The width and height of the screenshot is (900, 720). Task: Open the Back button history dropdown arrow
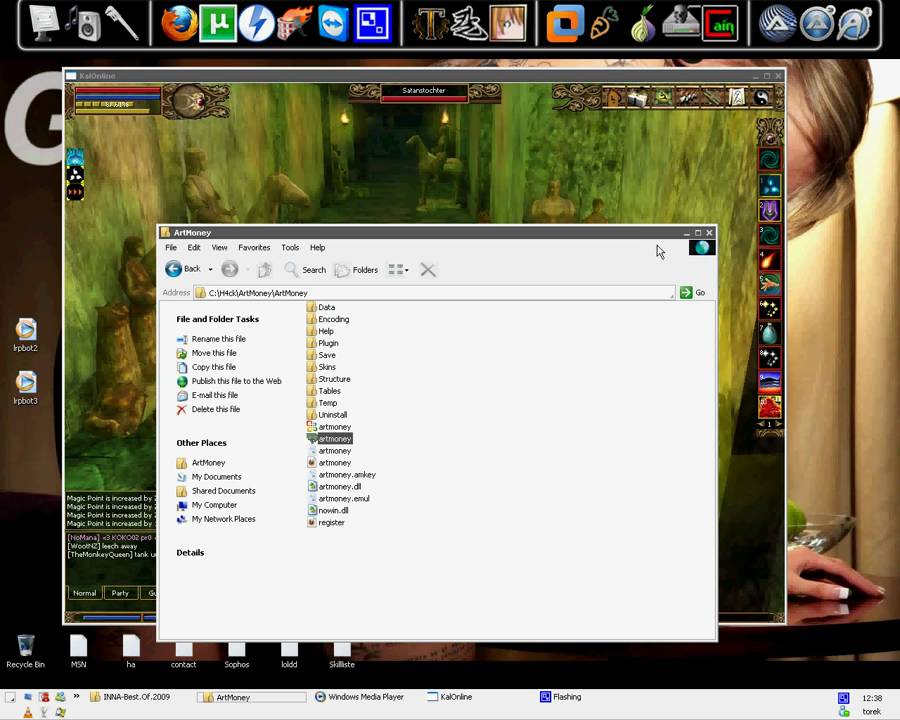[x=211, y=269]
